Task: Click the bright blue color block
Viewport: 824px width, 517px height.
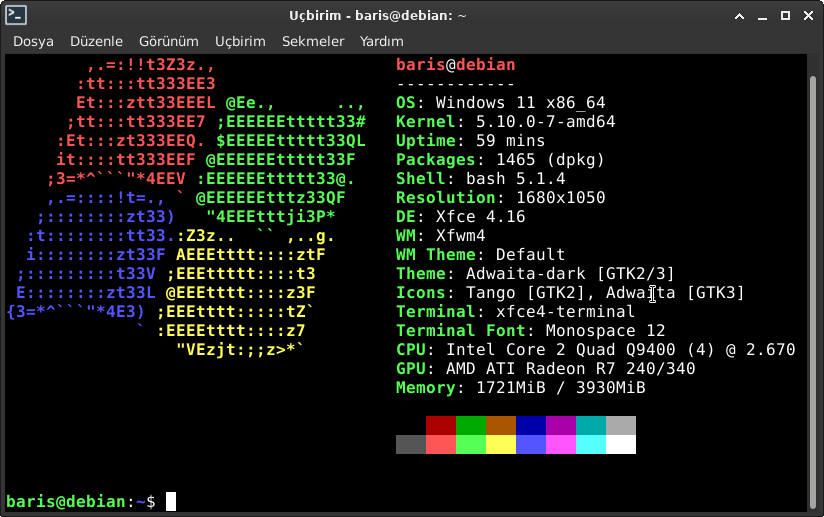Action: tap(531, 444)
